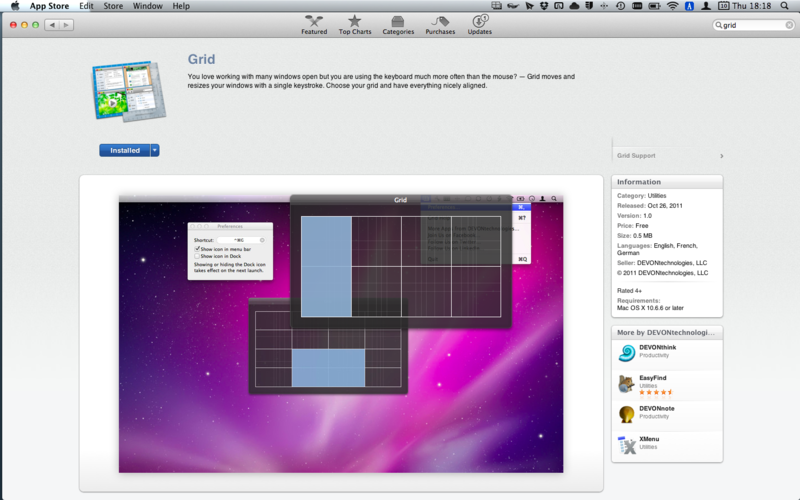
Task: Open DEVONthink app page link
Action: [657, 347]
